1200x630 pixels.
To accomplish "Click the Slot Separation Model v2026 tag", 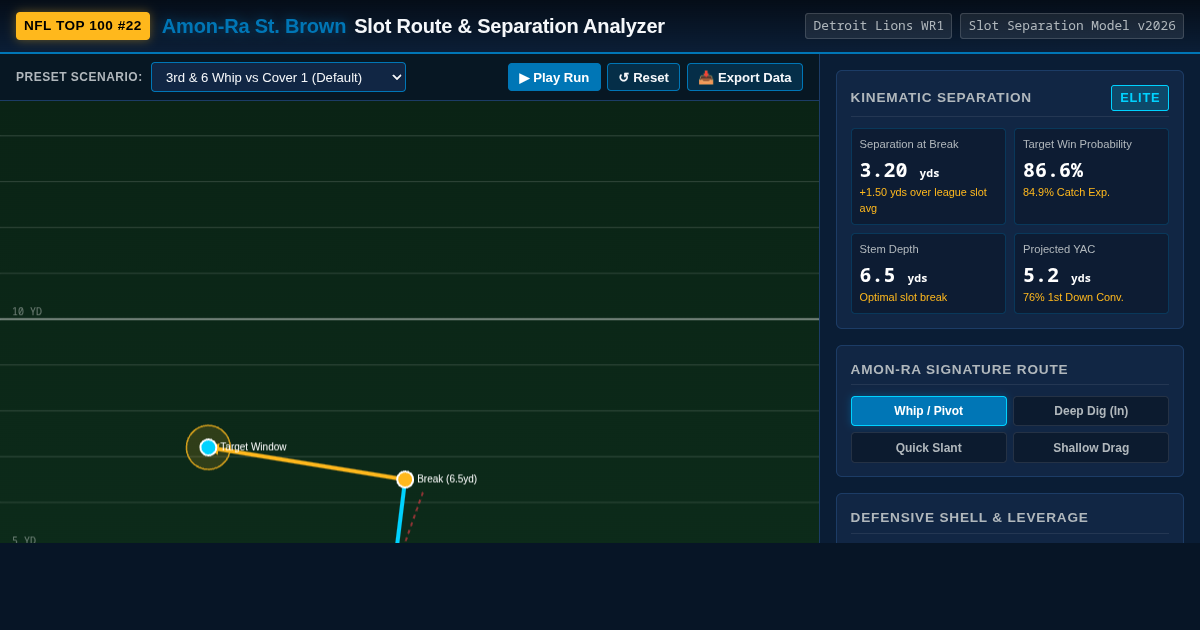I will pyautogui.click(x=1072, y=26).
